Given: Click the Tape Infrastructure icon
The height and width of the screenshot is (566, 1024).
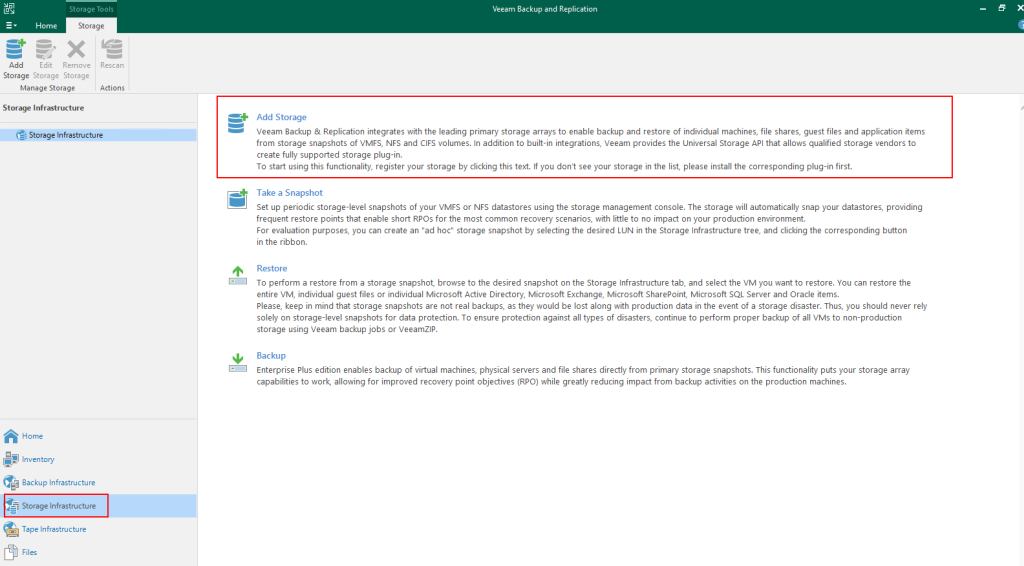Looking at the screenshot, I should 11,529.
